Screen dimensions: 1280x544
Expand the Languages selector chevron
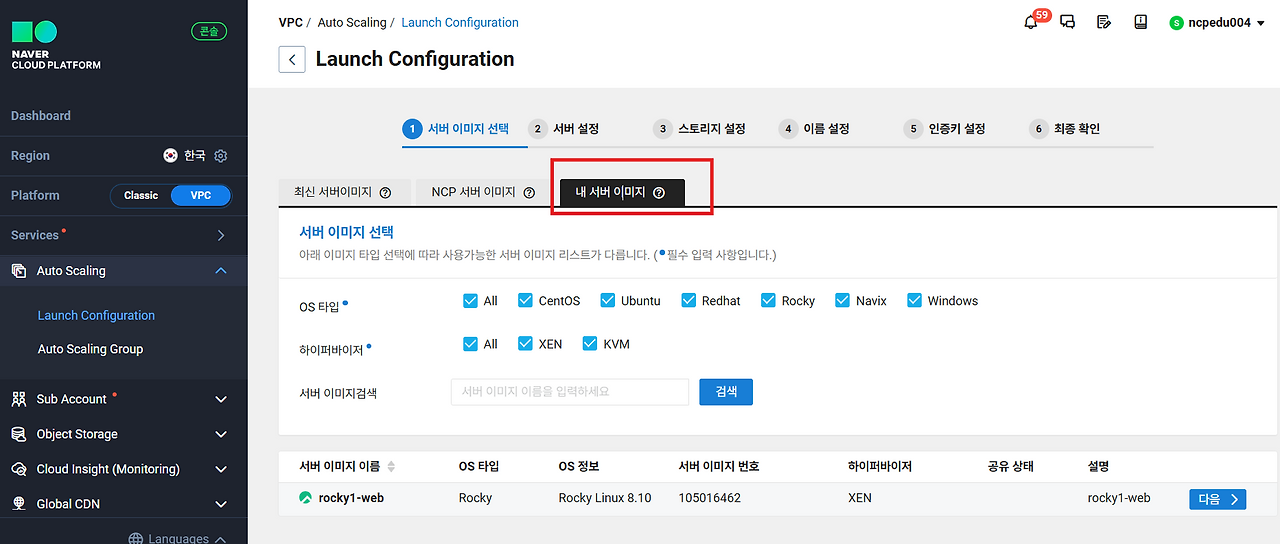(x=220, y=539)
